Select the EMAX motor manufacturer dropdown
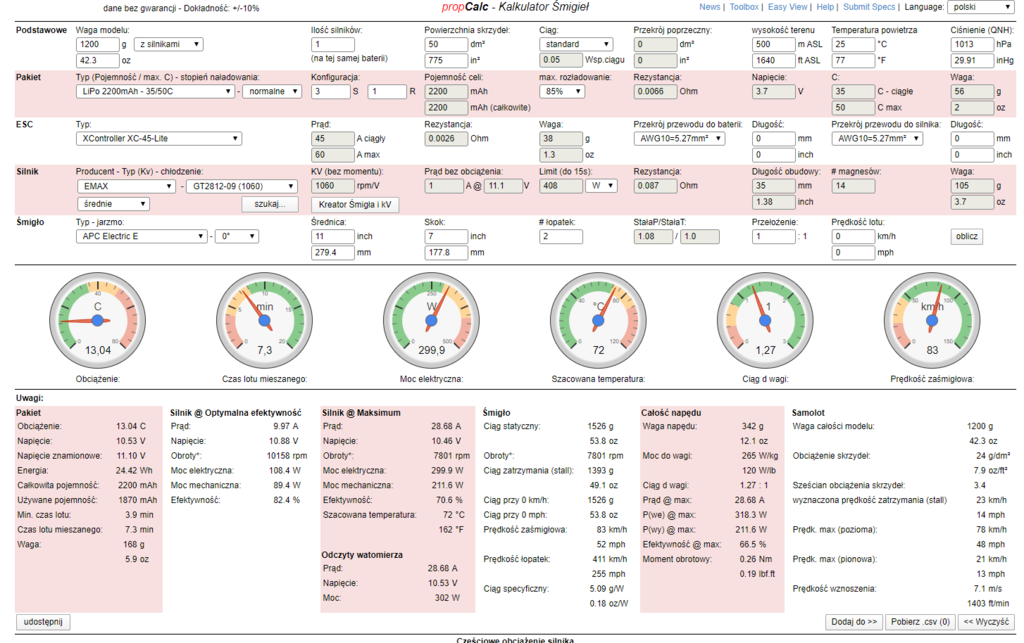The width and height of the screenshot is (1024, 643). click(126, 185)
